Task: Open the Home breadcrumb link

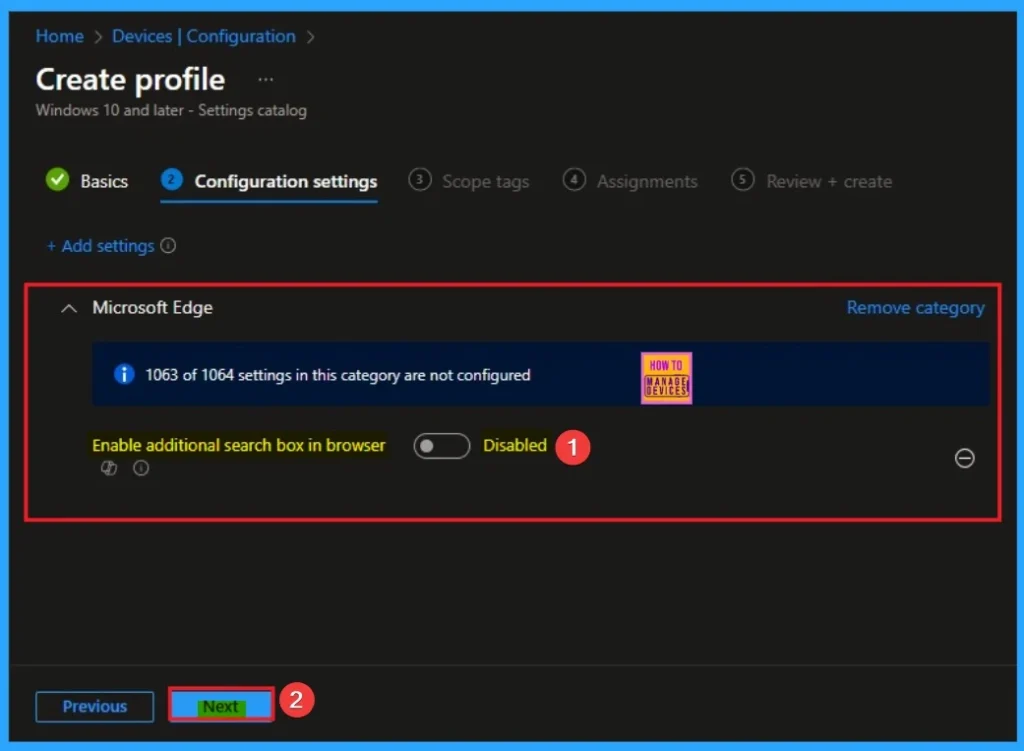Action: 59,36
